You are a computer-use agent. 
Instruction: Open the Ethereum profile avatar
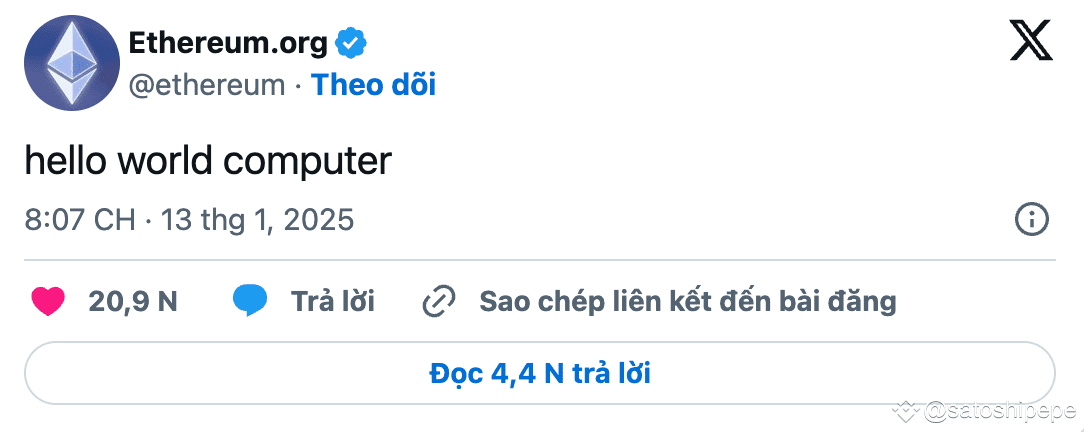(x=72, y=63)
